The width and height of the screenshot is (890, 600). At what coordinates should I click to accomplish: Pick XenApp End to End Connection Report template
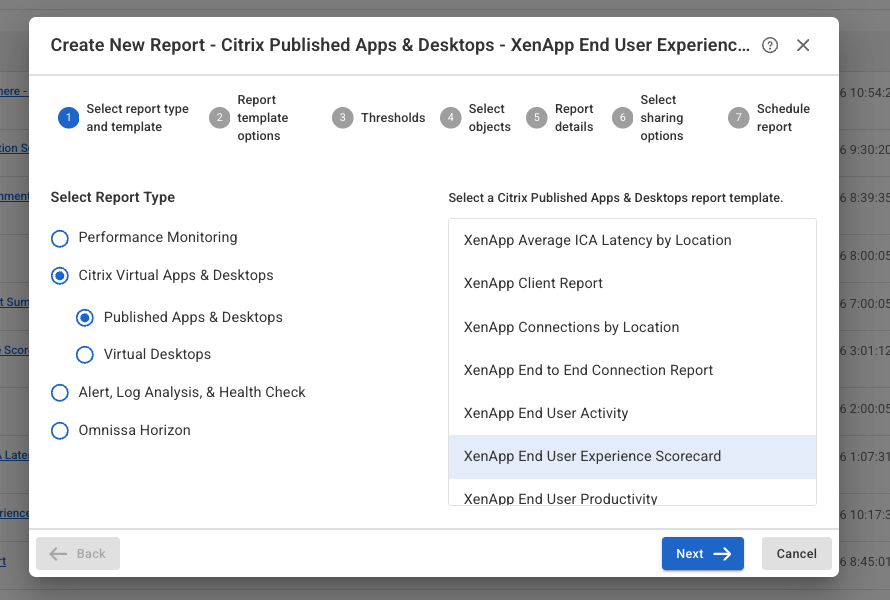point(632,371)
